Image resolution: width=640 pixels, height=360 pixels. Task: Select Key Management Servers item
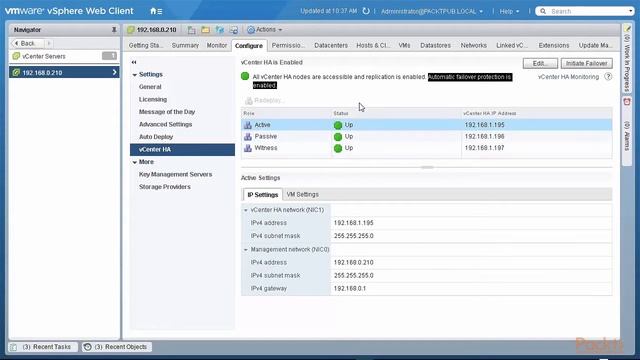point(176,174)
